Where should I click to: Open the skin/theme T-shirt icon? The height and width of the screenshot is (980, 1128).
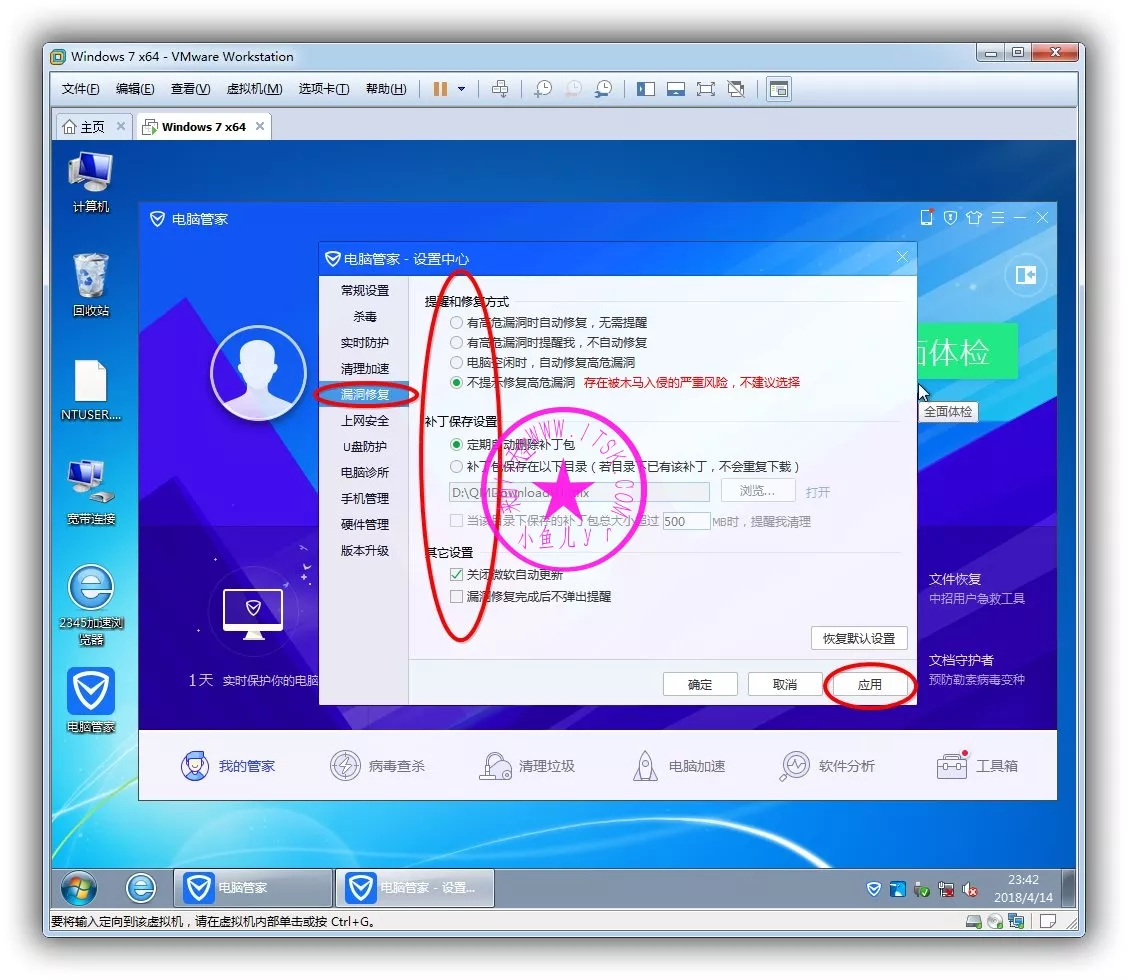pyautogui.click(x=973, y=217)
